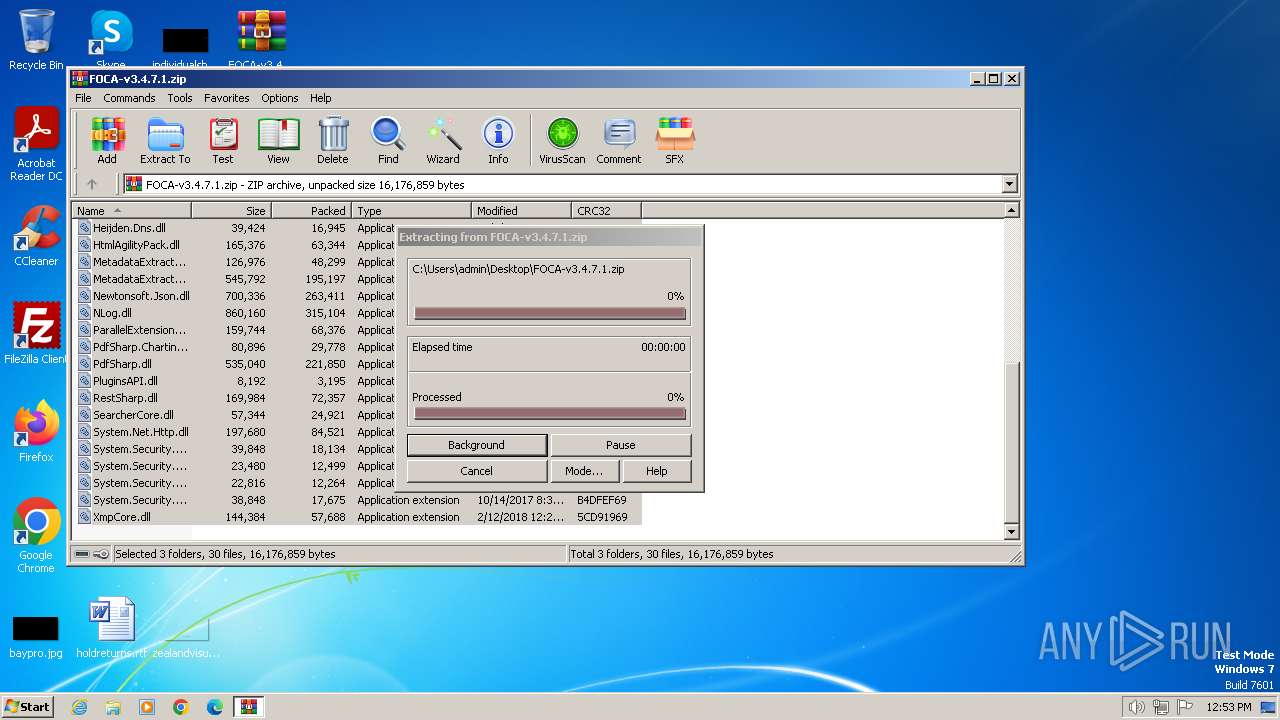Image resolution: width=1280 pixels, height=720 pixels.
Task: Sort by Size column header
Action: pyautogui.click(x=231, y=210)
